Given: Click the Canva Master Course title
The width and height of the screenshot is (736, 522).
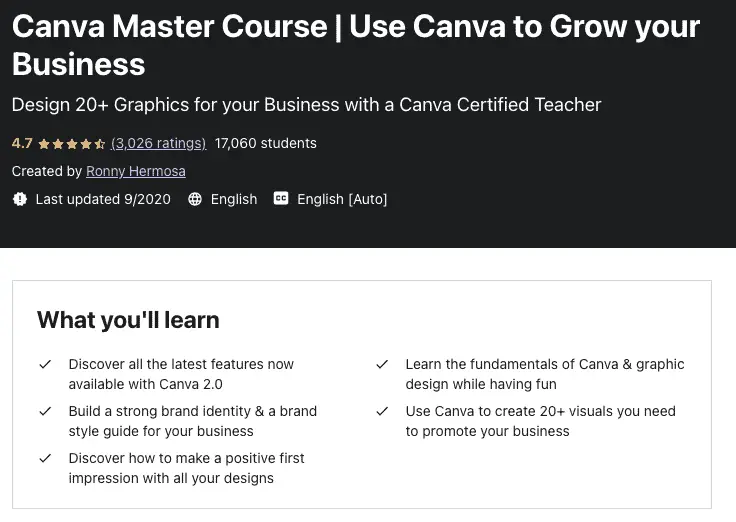Looking at the screenshot, I should (x=356, y=45).
